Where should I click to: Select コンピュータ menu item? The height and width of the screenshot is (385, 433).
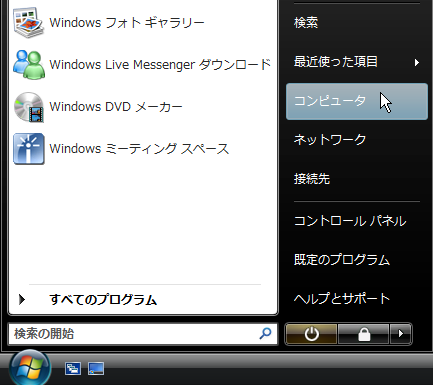[x=357, y=101]
